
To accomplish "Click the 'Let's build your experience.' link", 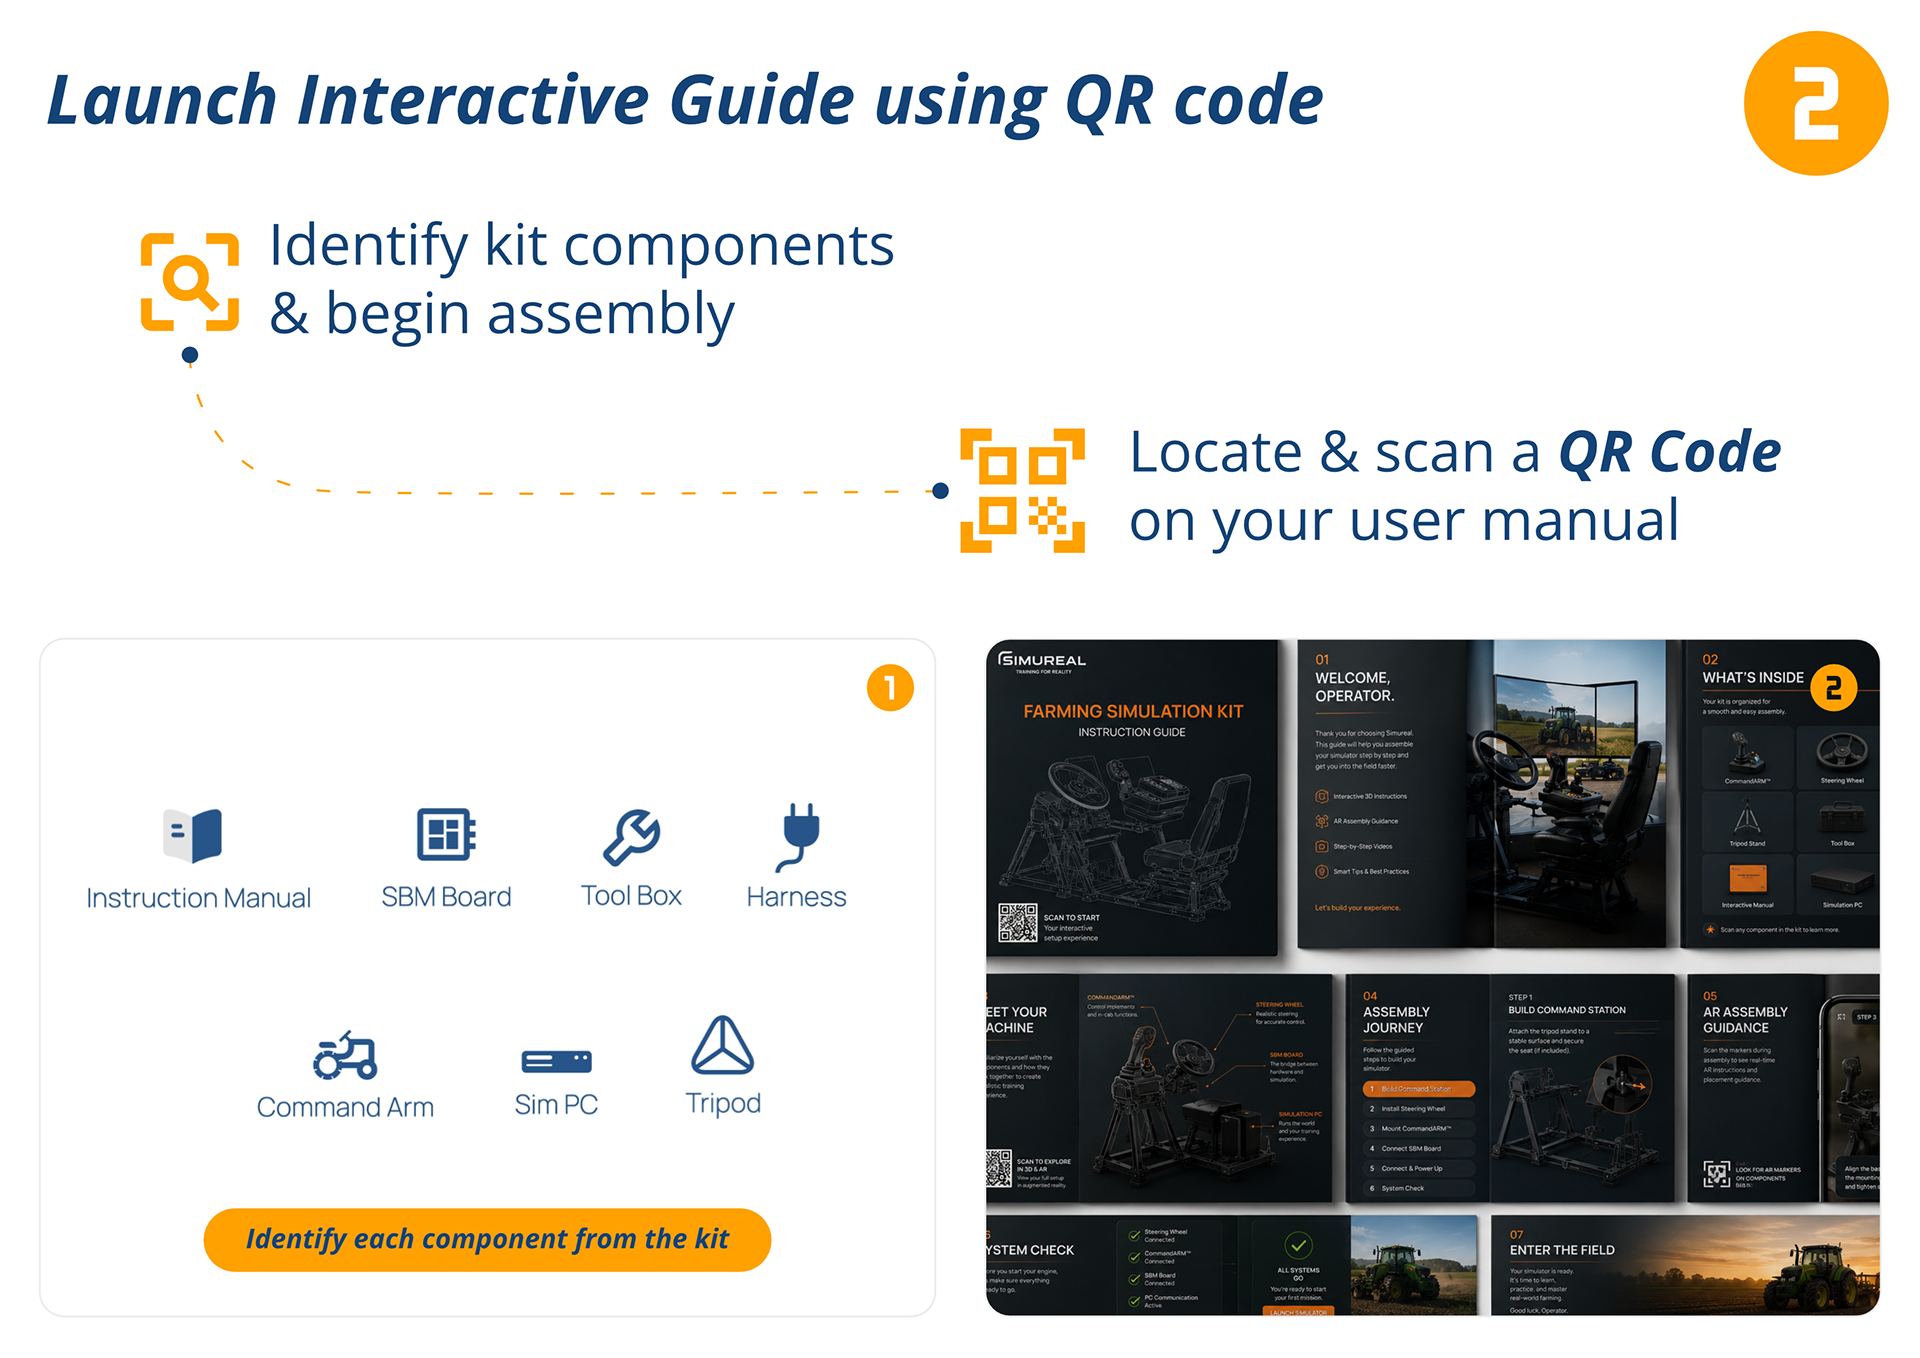I will pos(1358,908).
